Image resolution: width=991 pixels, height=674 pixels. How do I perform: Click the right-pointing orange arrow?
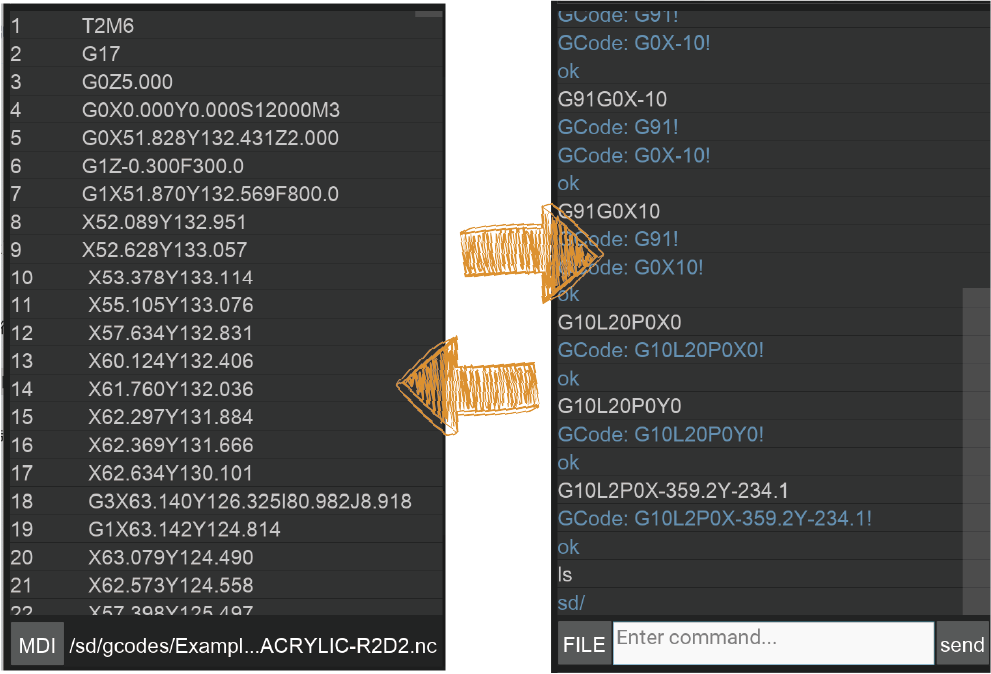(x=532, y=253)
